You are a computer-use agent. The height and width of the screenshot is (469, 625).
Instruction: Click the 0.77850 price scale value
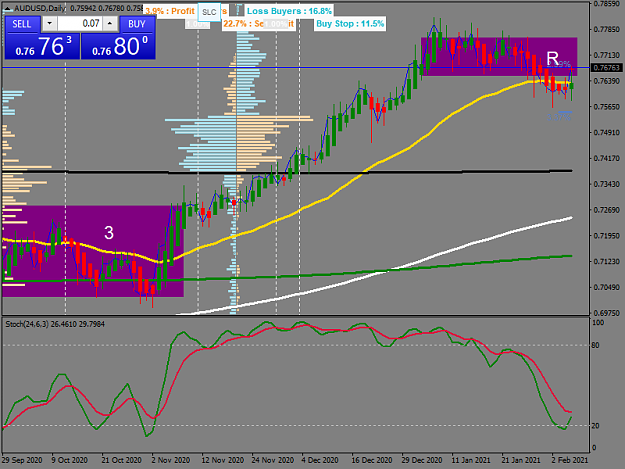[607, 29]
